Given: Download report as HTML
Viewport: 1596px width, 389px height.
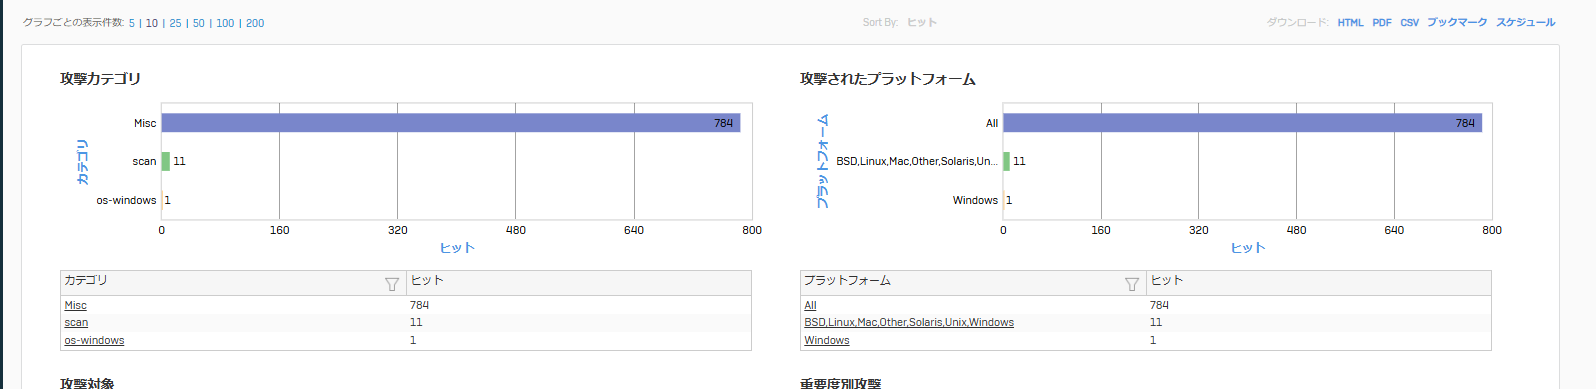Looking at the screenshot, I should click(x=1350, y=22).
